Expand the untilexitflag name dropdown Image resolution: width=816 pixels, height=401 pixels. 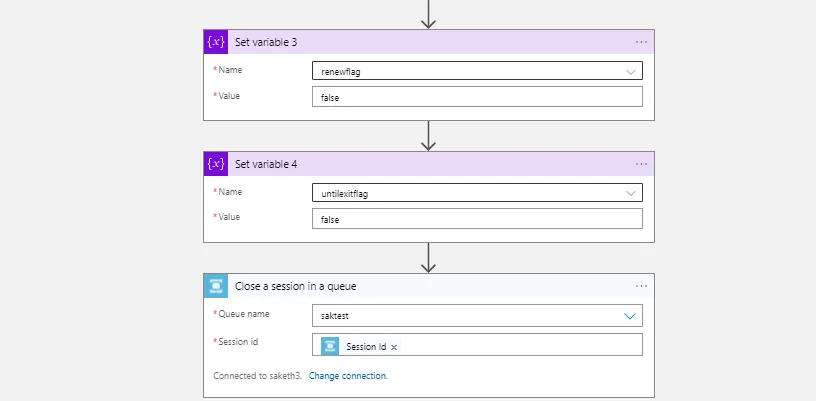[630, 193]
